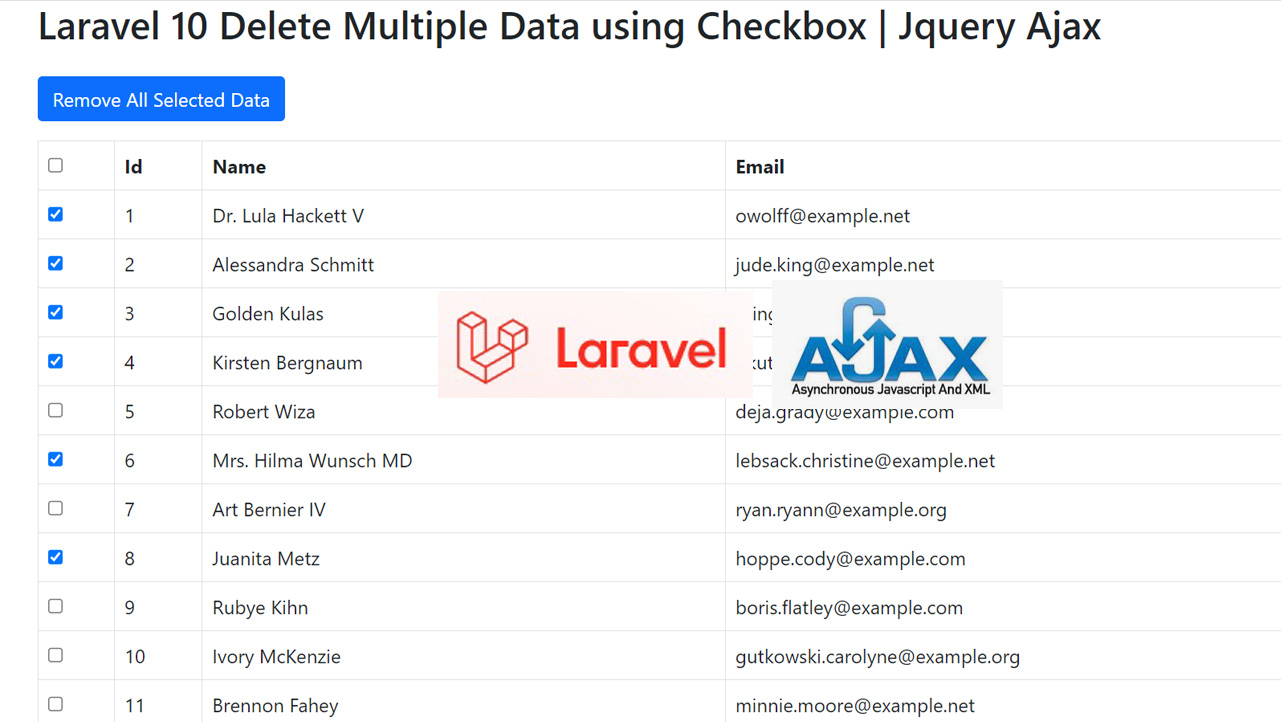Viewport: 1281px width, 722px height.
Task: Click the name Ivory McKenzie
Action: click(x=276, y=657)
